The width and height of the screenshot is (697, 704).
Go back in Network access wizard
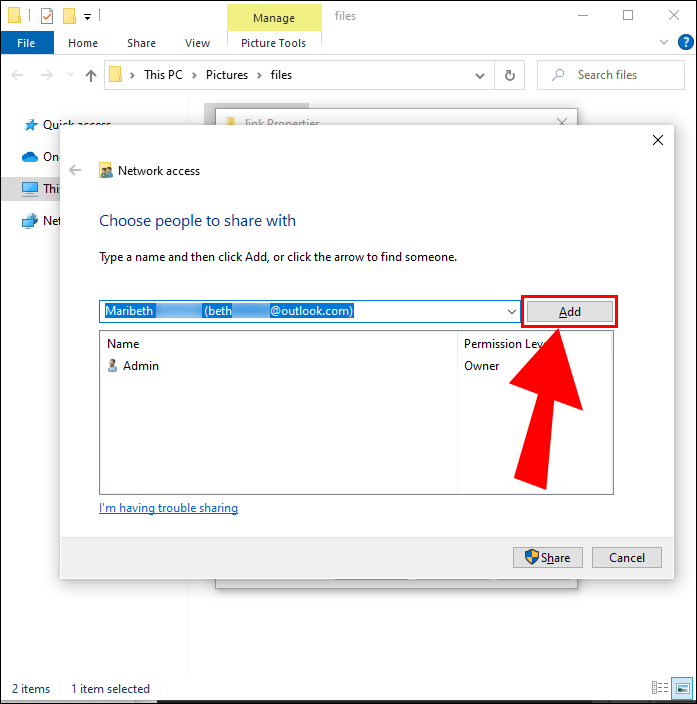(75, 170)
